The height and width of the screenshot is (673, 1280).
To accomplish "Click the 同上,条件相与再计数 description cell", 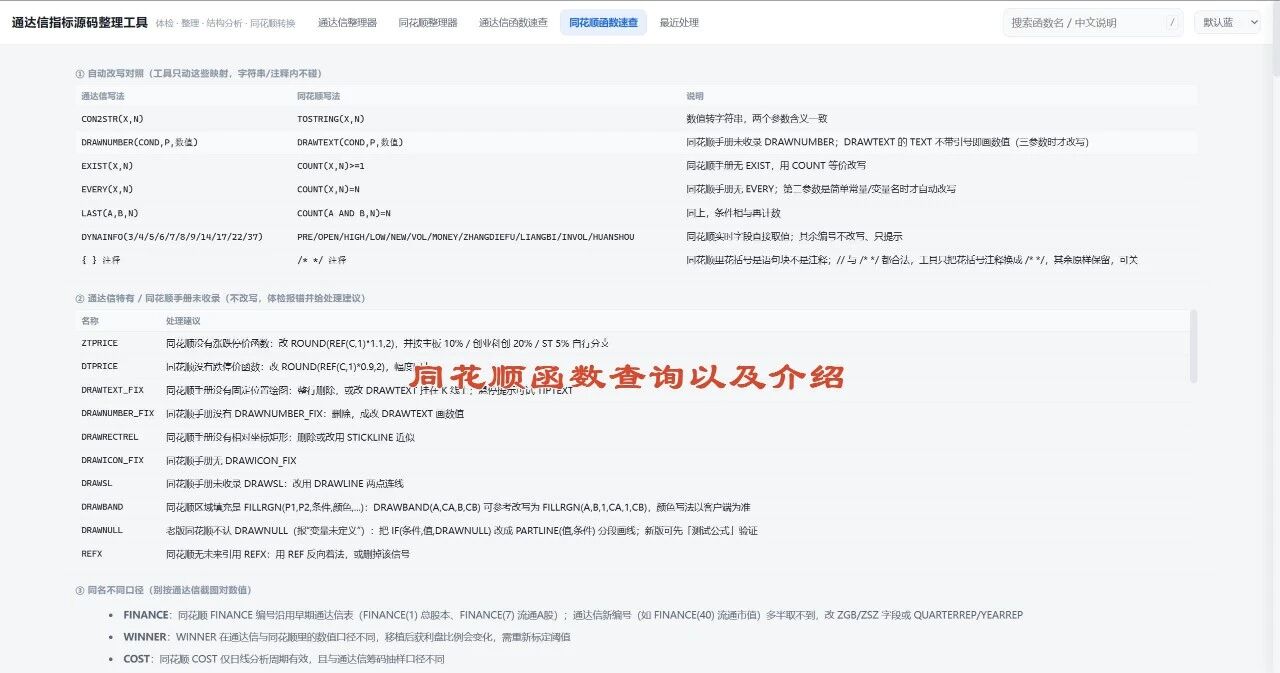I will click(733, 213).
